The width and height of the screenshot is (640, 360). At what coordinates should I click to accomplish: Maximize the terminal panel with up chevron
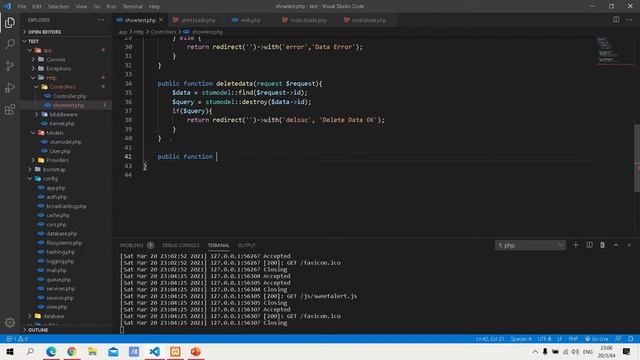click(x=616, y=245)
